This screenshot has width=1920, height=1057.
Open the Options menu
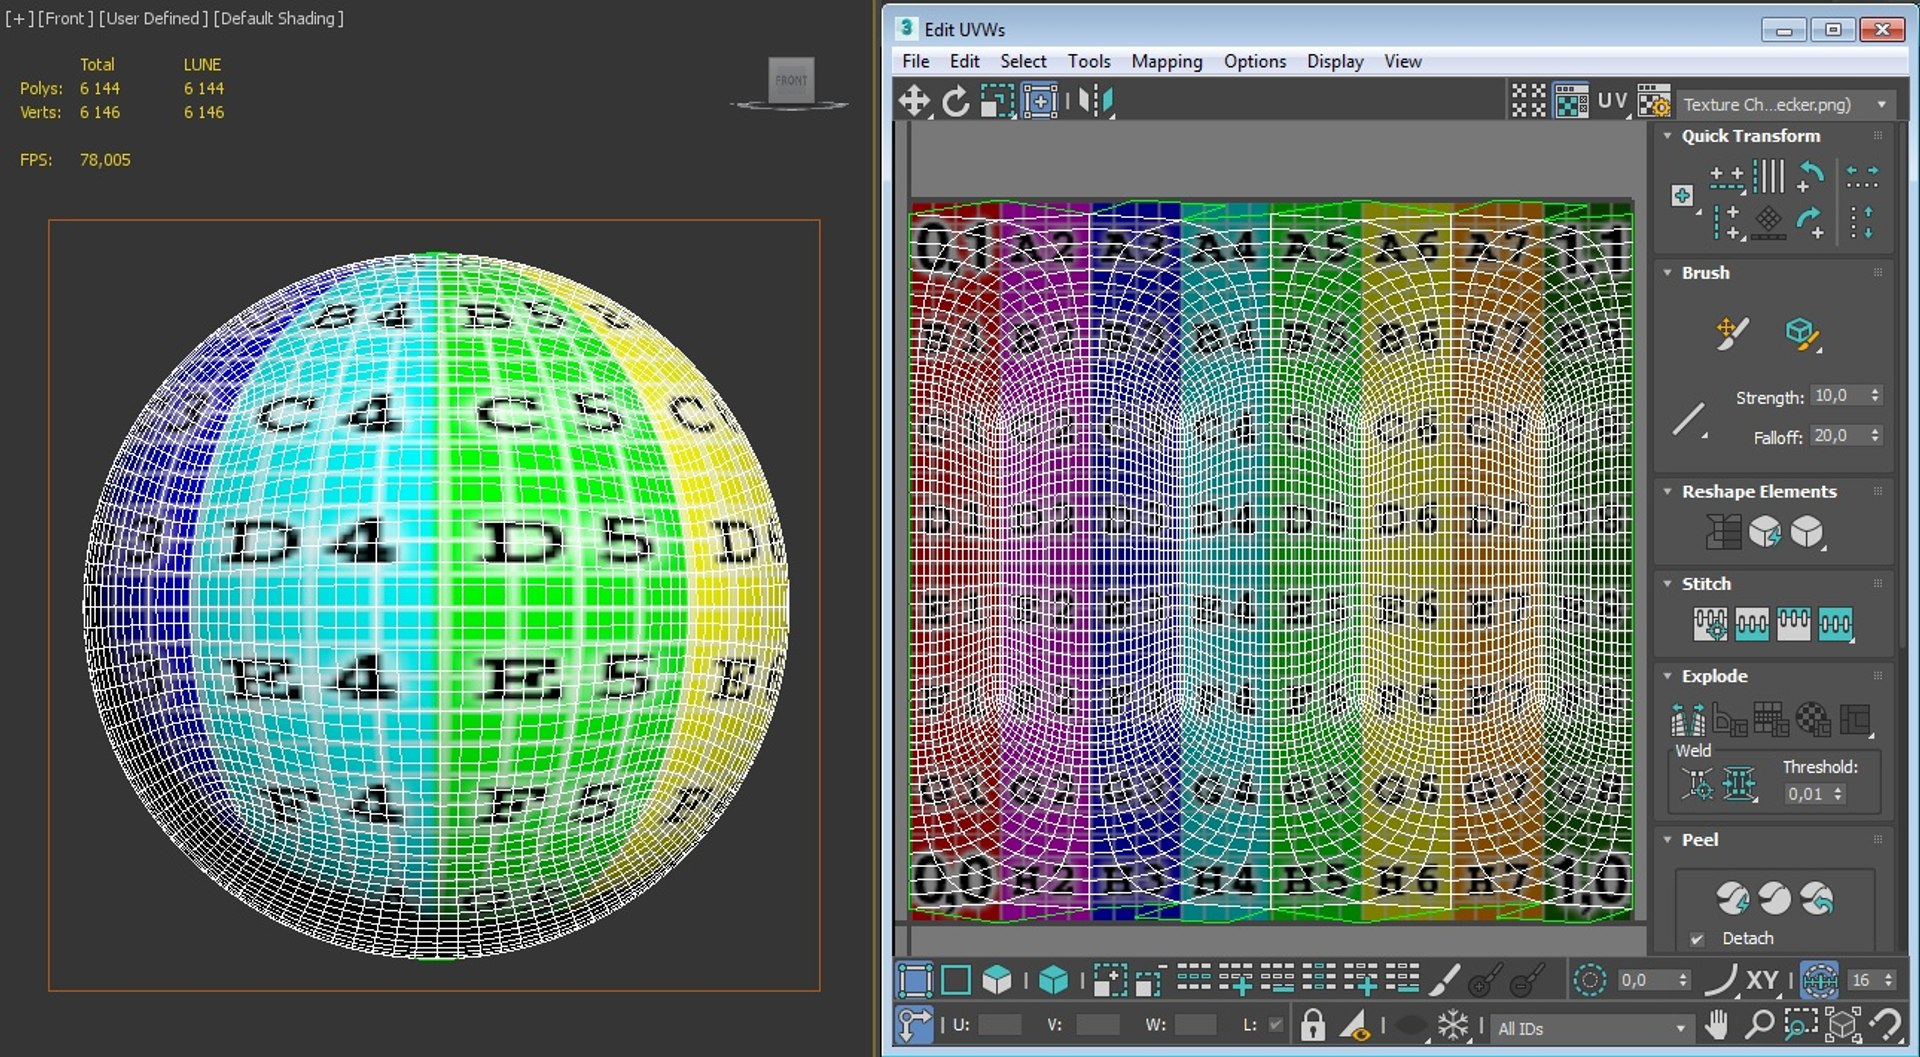(1255, 61)
